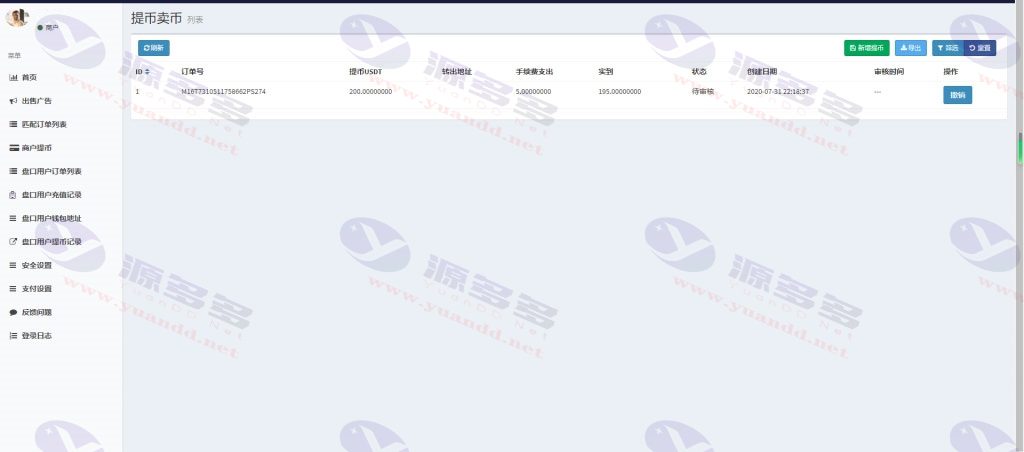Screen dimensions: 1024x452
Task: Open the 筛选 filter button
Action: 948,48
